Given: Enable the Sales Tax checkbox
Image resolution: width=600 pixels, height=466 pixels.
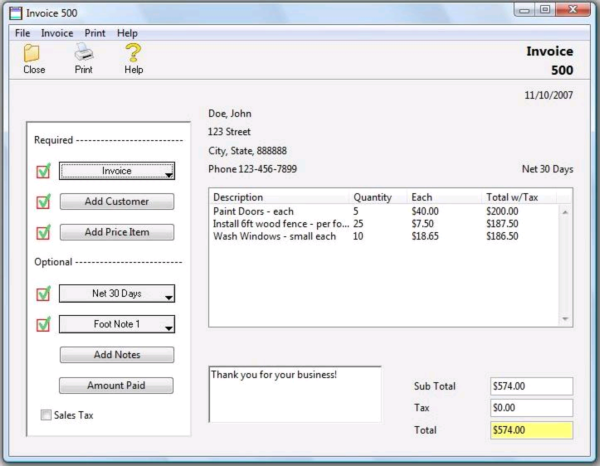Looking at the screenshot, I should click(47, 415).
